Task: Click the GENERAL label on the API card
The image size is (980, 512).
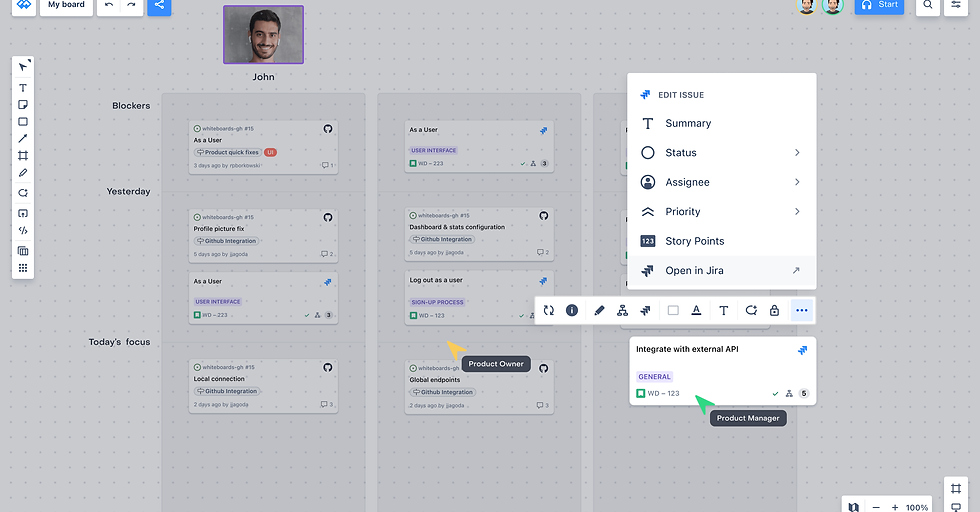Action: (x=654, y=376)
